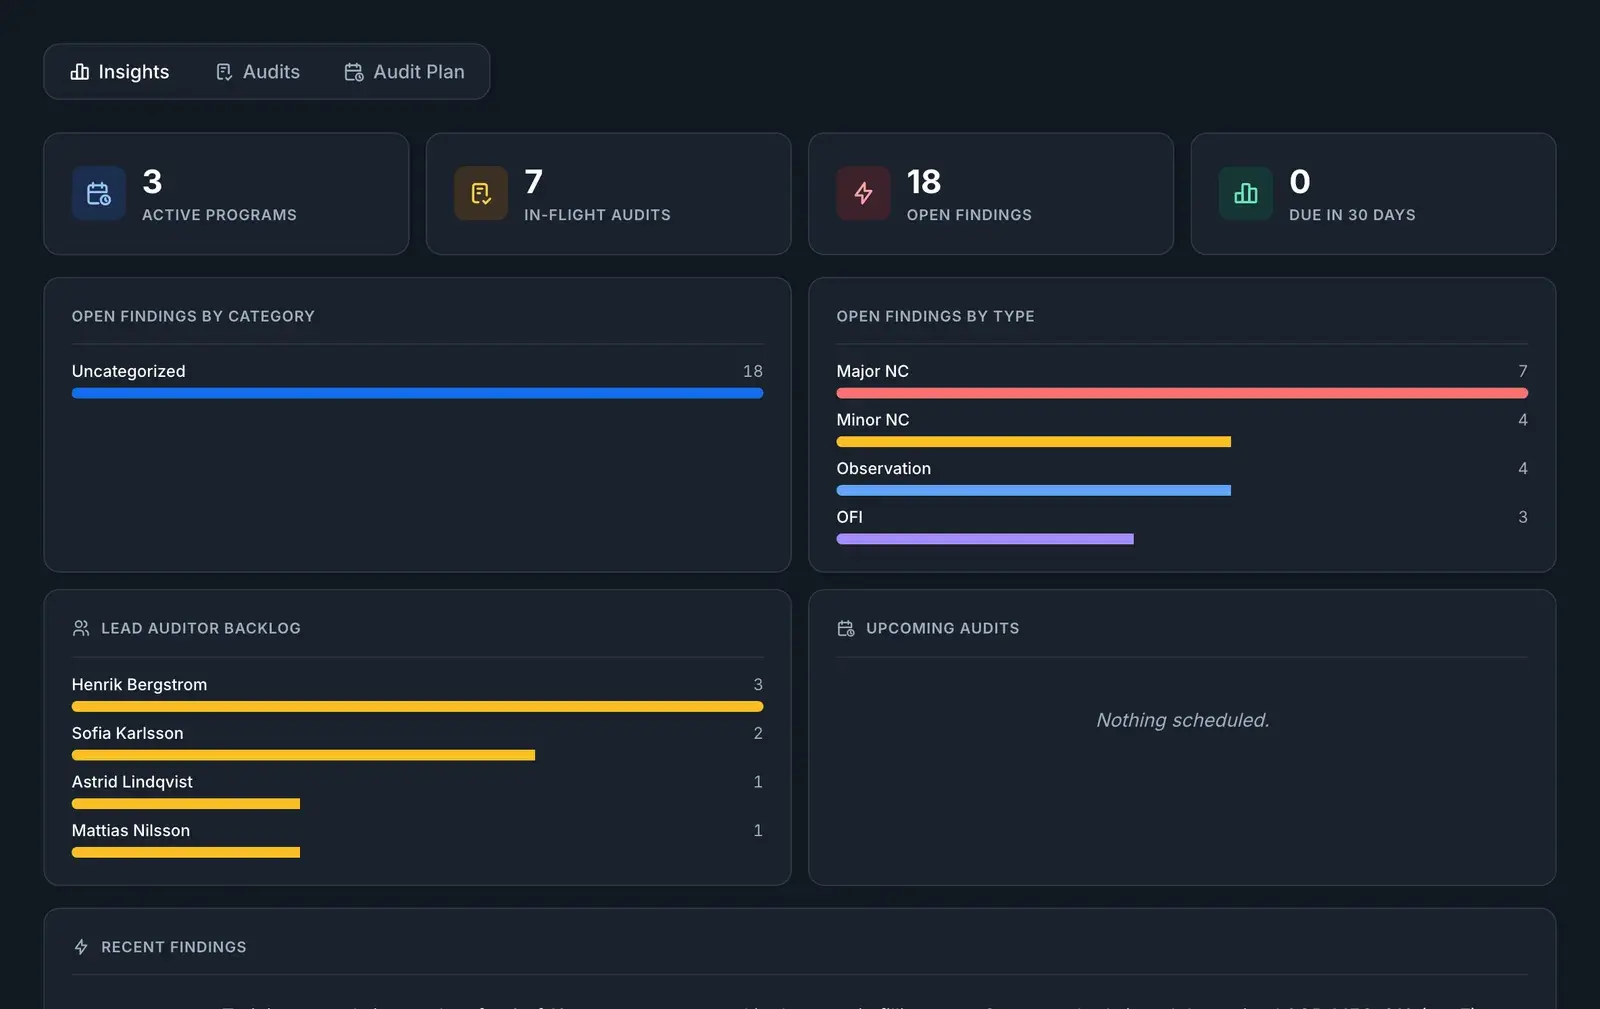
Task: Open the Active Programs stat card
Action: 226,194
